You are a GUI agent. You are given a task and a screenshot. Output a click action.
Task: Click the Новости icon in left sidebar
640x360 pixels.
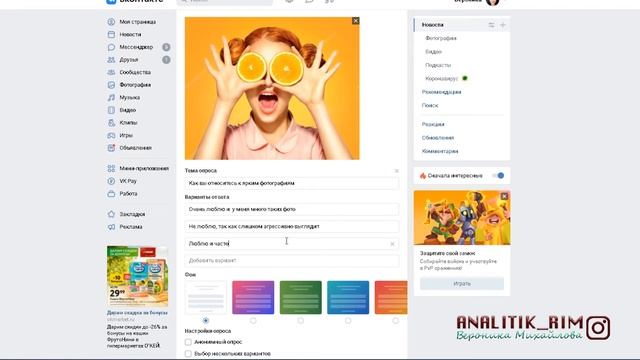111,34
